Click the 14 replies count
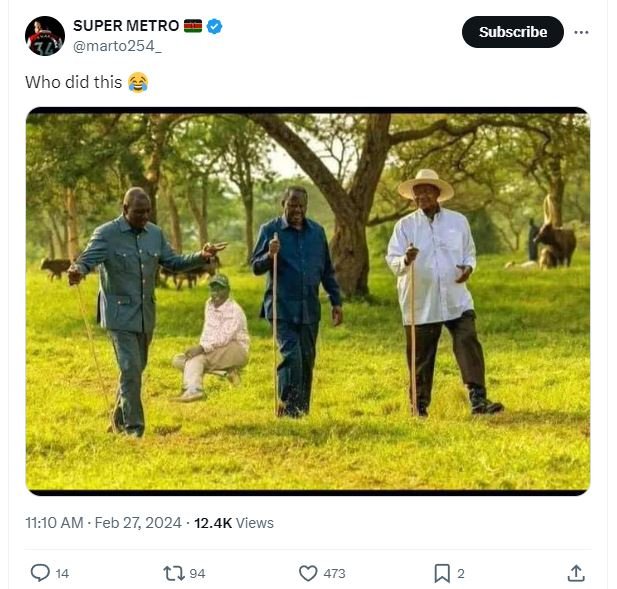Image resolution: width=617 pixels, height=589 pixels. tap(62, 573)
